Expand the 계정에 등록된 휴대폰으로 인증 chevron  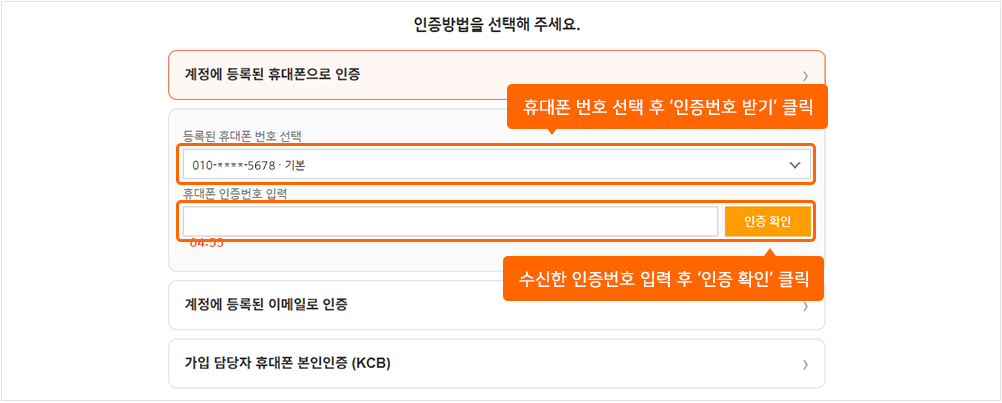tap(805, 77)
